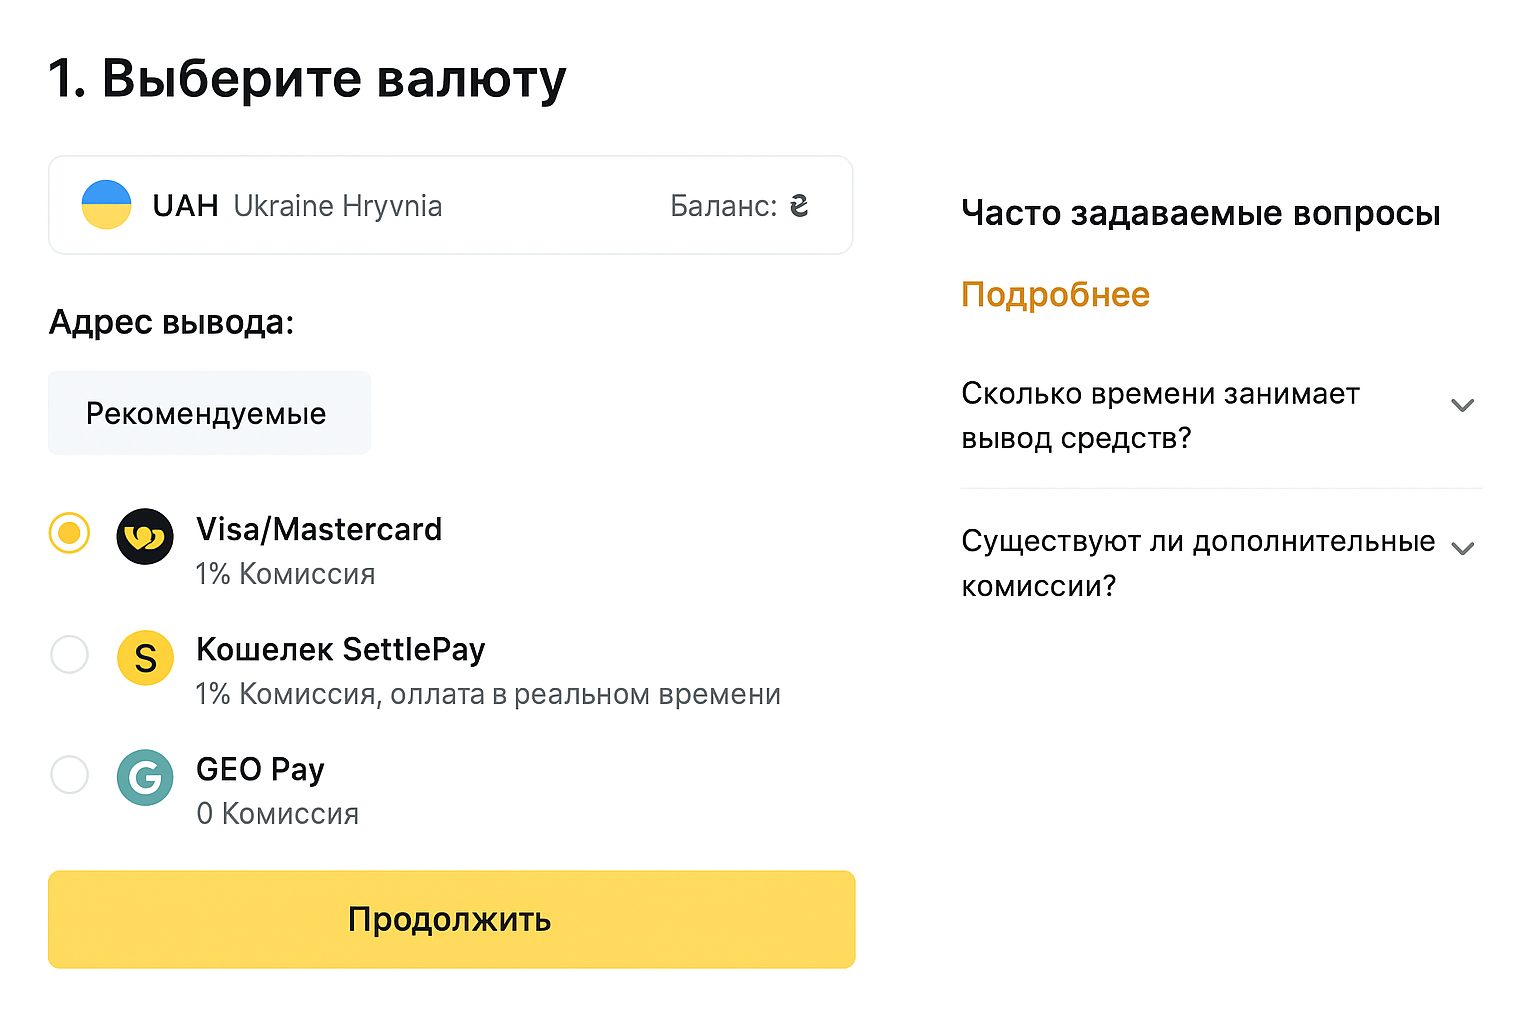Open the UAH currency selector

click(x=450, y=204)
